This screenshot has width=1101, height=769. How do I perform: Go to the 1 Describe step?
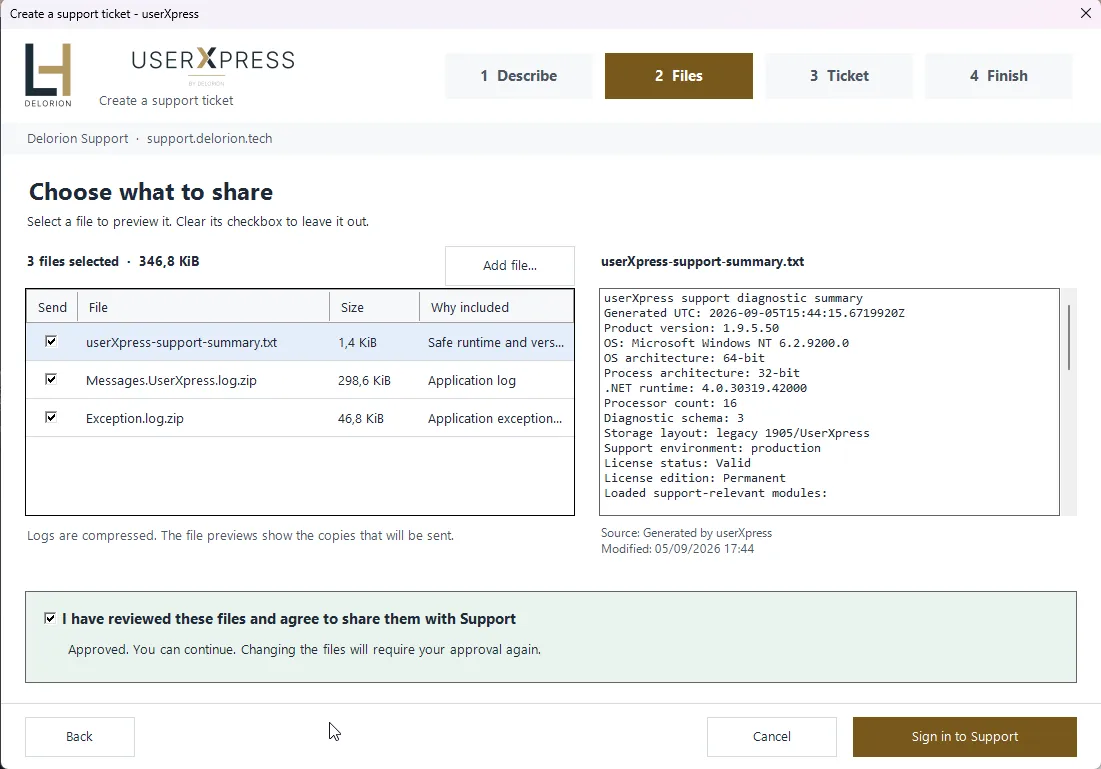pyautogui.click(x=519, y=76)
